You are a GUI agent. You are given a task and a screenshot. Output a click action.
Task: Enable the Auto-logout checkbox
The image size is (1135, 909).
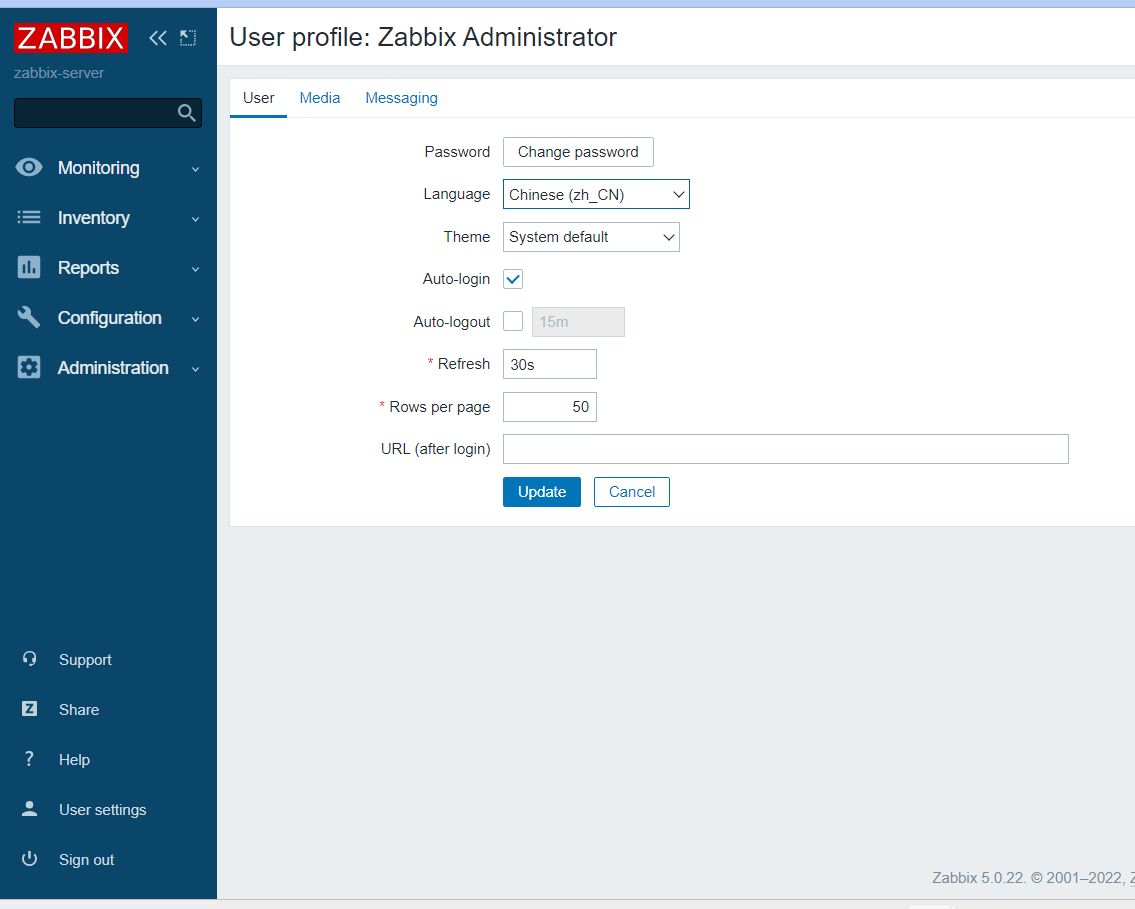[513, 321]
